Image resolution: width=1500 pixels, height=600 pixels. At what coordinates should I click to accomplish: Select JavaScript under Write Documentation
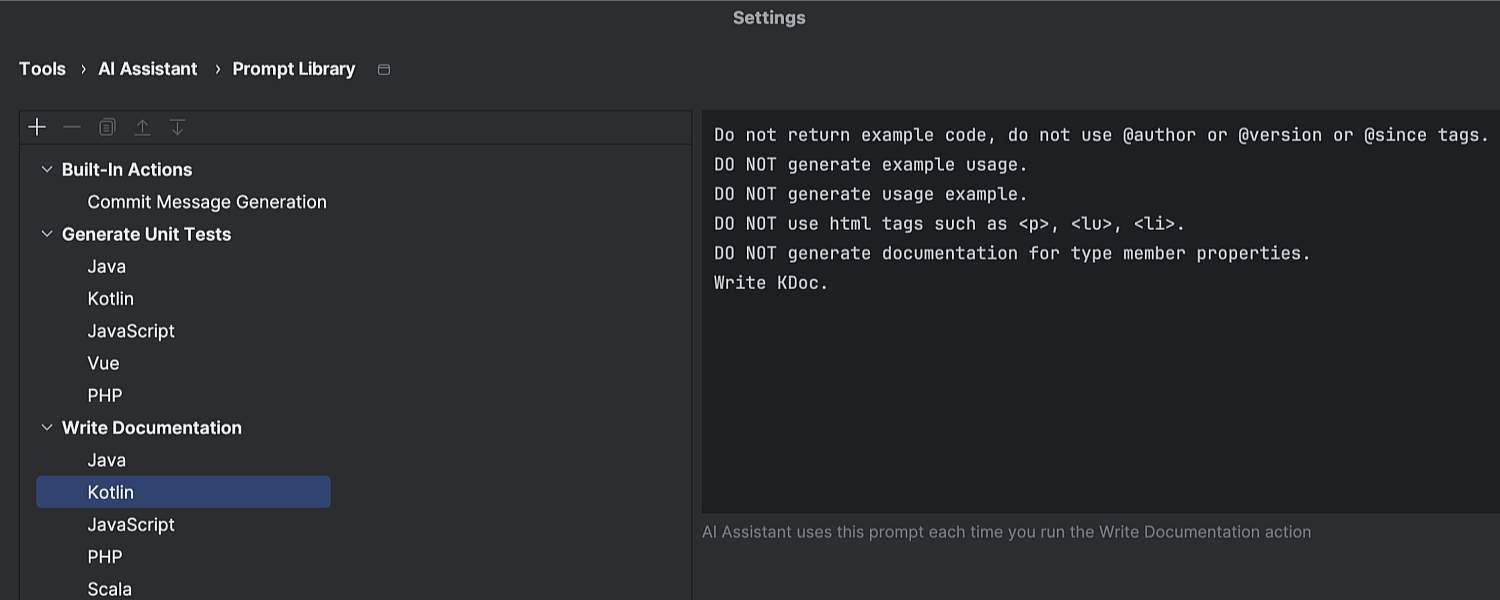[x=131, y=524]
